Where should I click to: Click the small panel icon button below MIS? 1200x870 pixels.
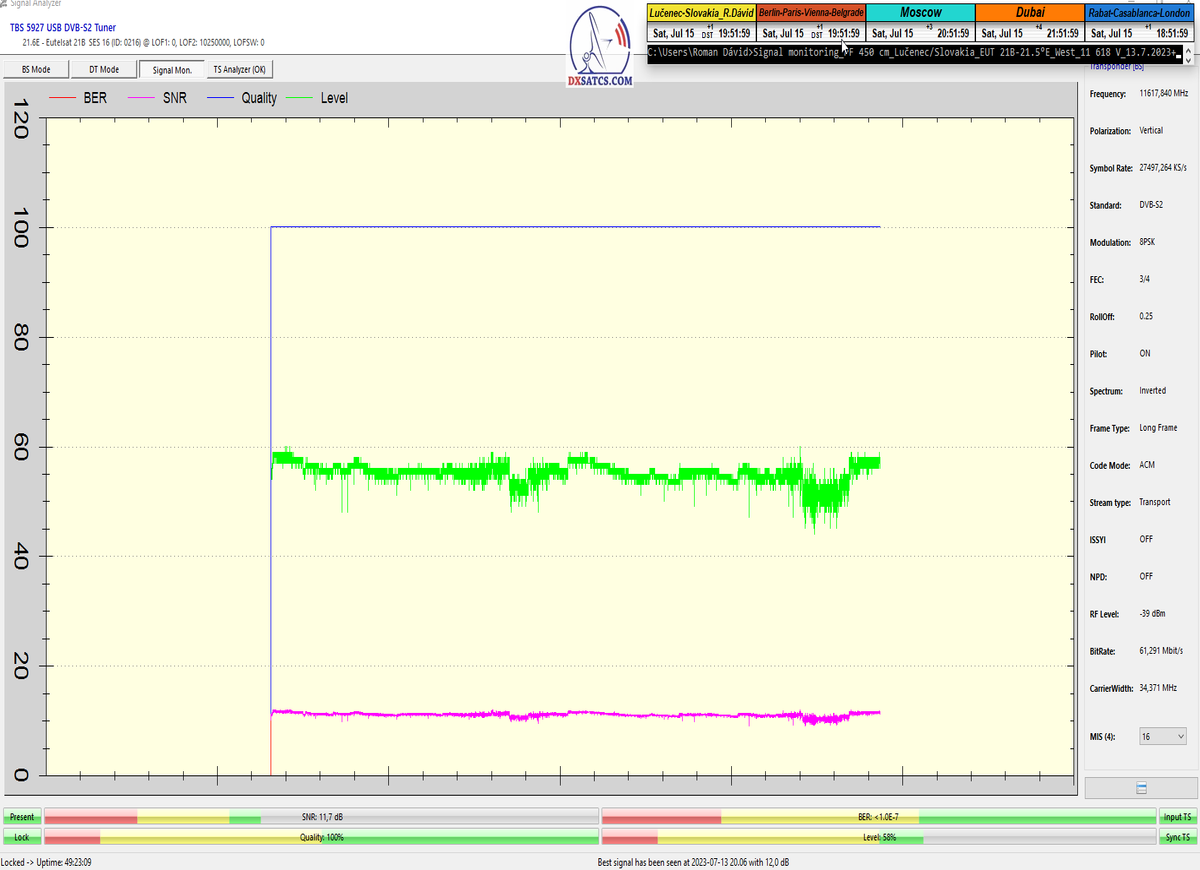tap(1141, 789)
